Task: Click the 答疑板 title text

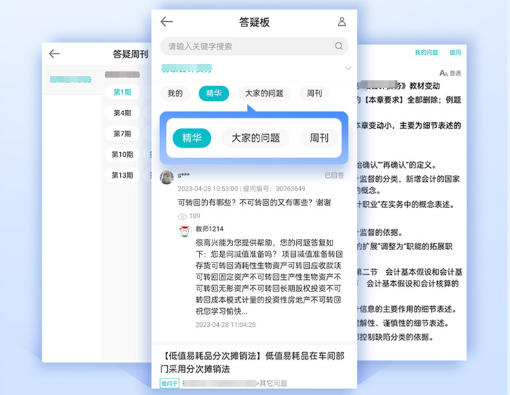Action: coord(254,22)
